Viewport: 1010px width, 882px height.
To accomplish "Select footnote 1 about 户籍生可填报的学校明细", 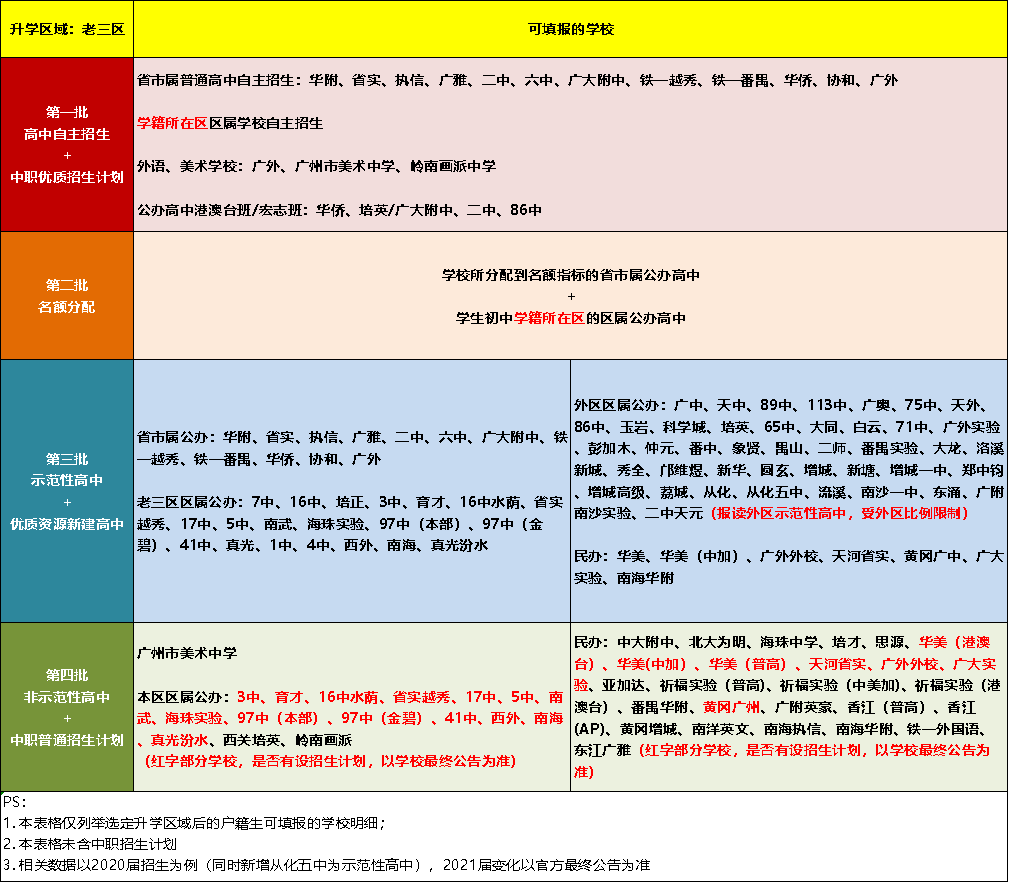I will pyautogui.click(x=194, y=823).
